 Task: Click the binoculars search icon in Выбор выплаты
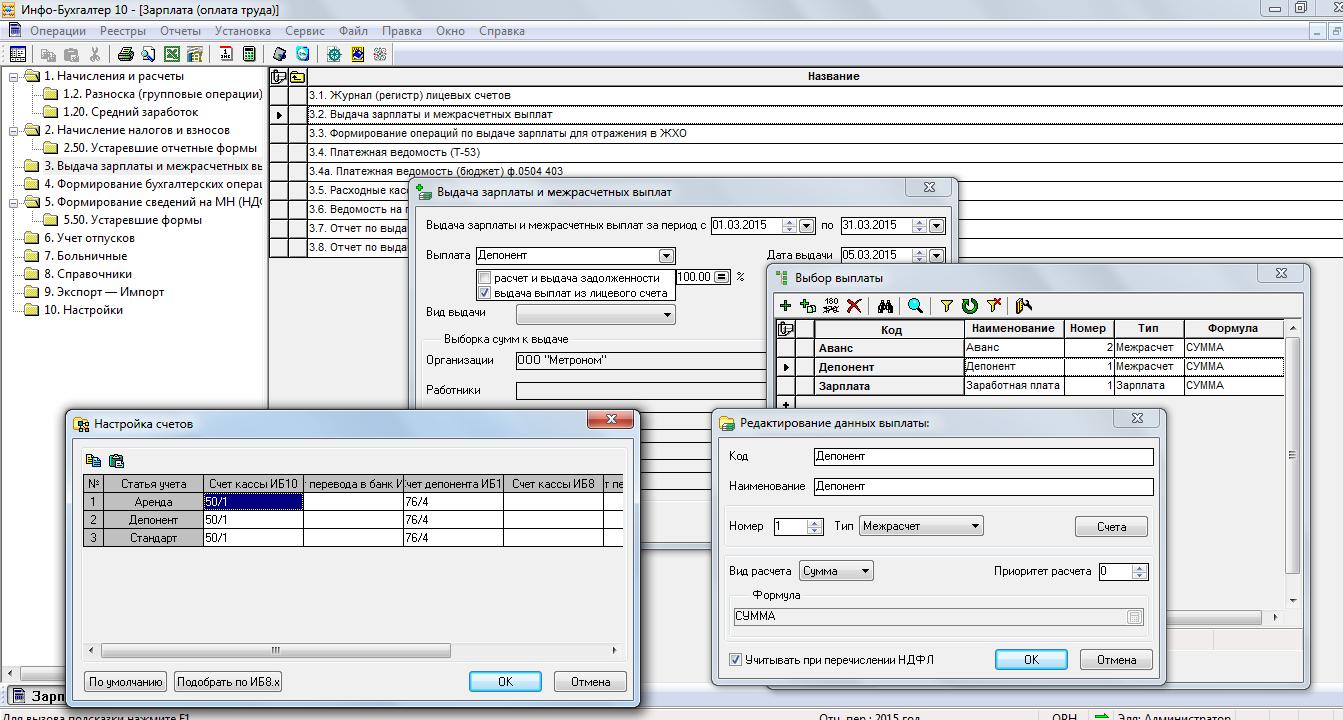click(x=885, y=306)
